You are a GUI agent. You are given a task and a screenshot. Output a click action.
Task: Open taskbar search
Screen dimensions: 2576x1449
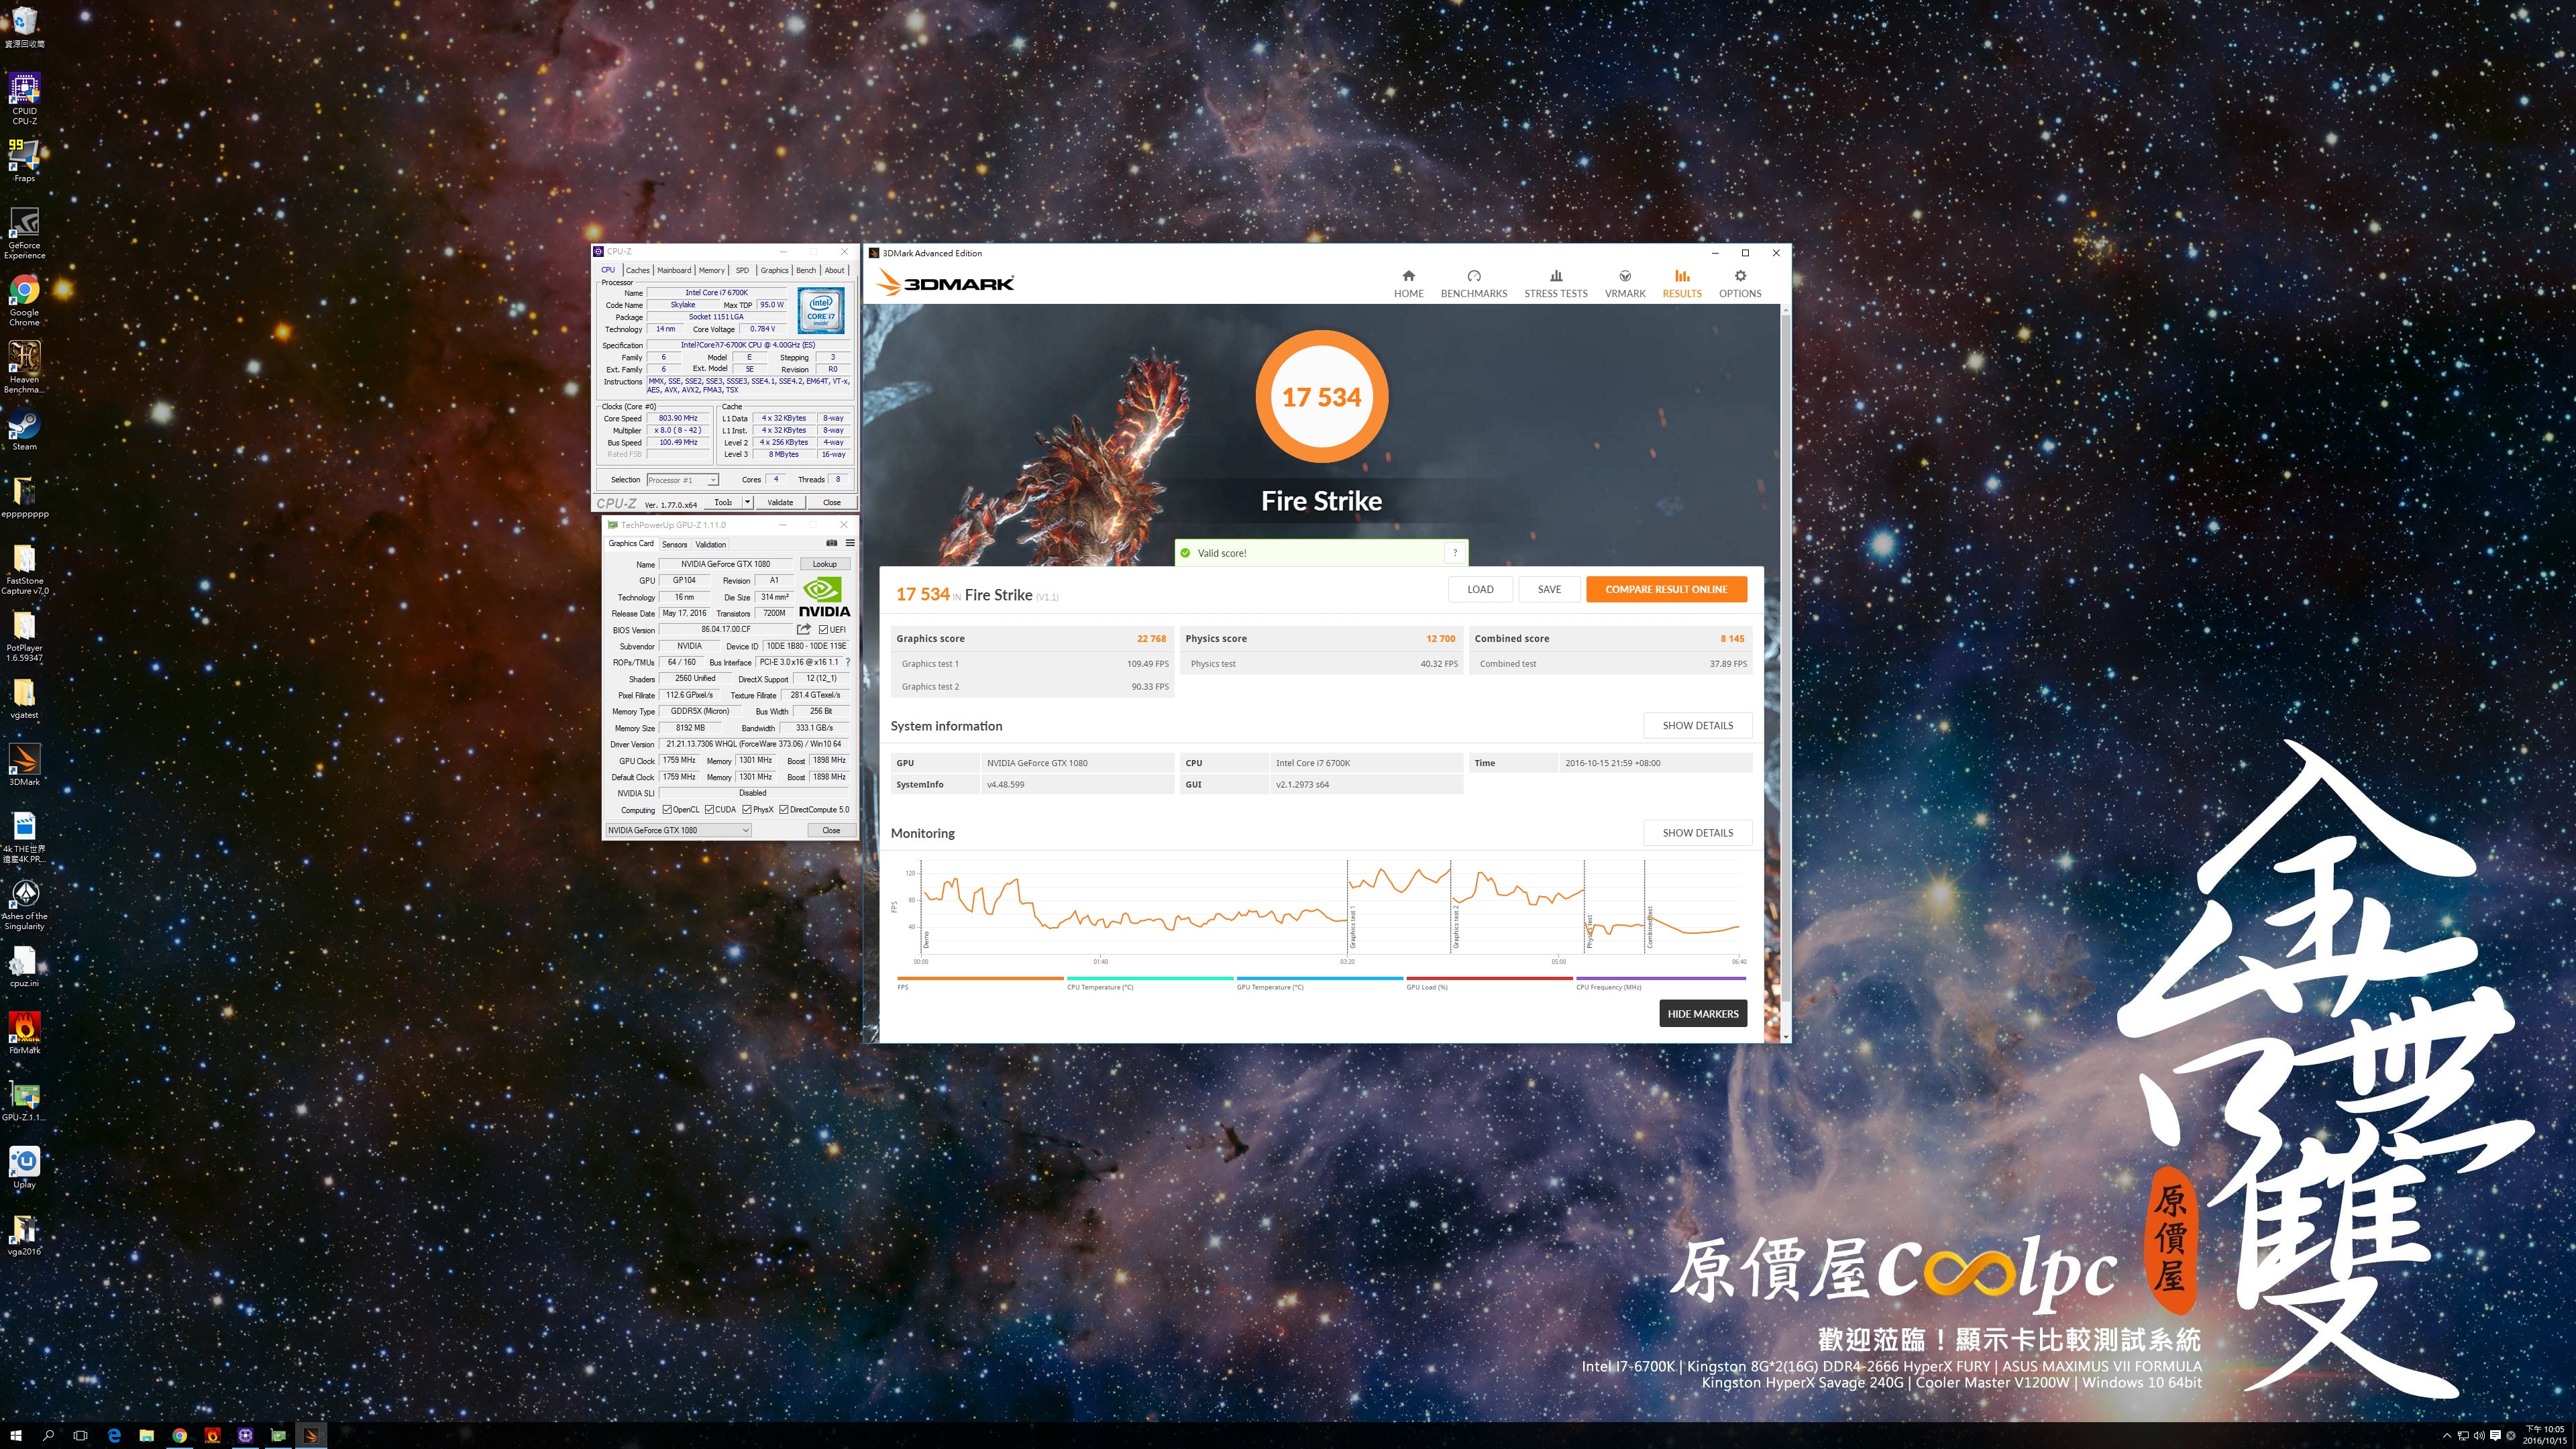pos(48,1435)
